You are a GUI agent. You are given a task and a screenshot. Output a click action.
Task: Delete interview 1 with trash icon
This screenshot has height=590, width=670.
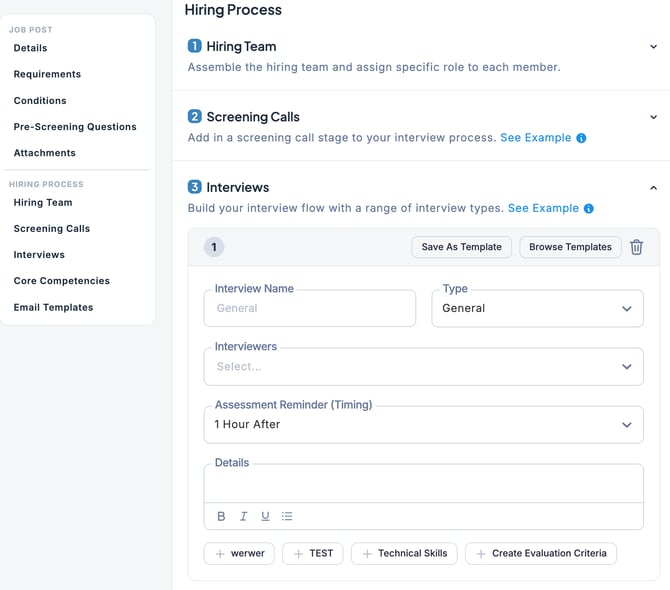point(636,247)
